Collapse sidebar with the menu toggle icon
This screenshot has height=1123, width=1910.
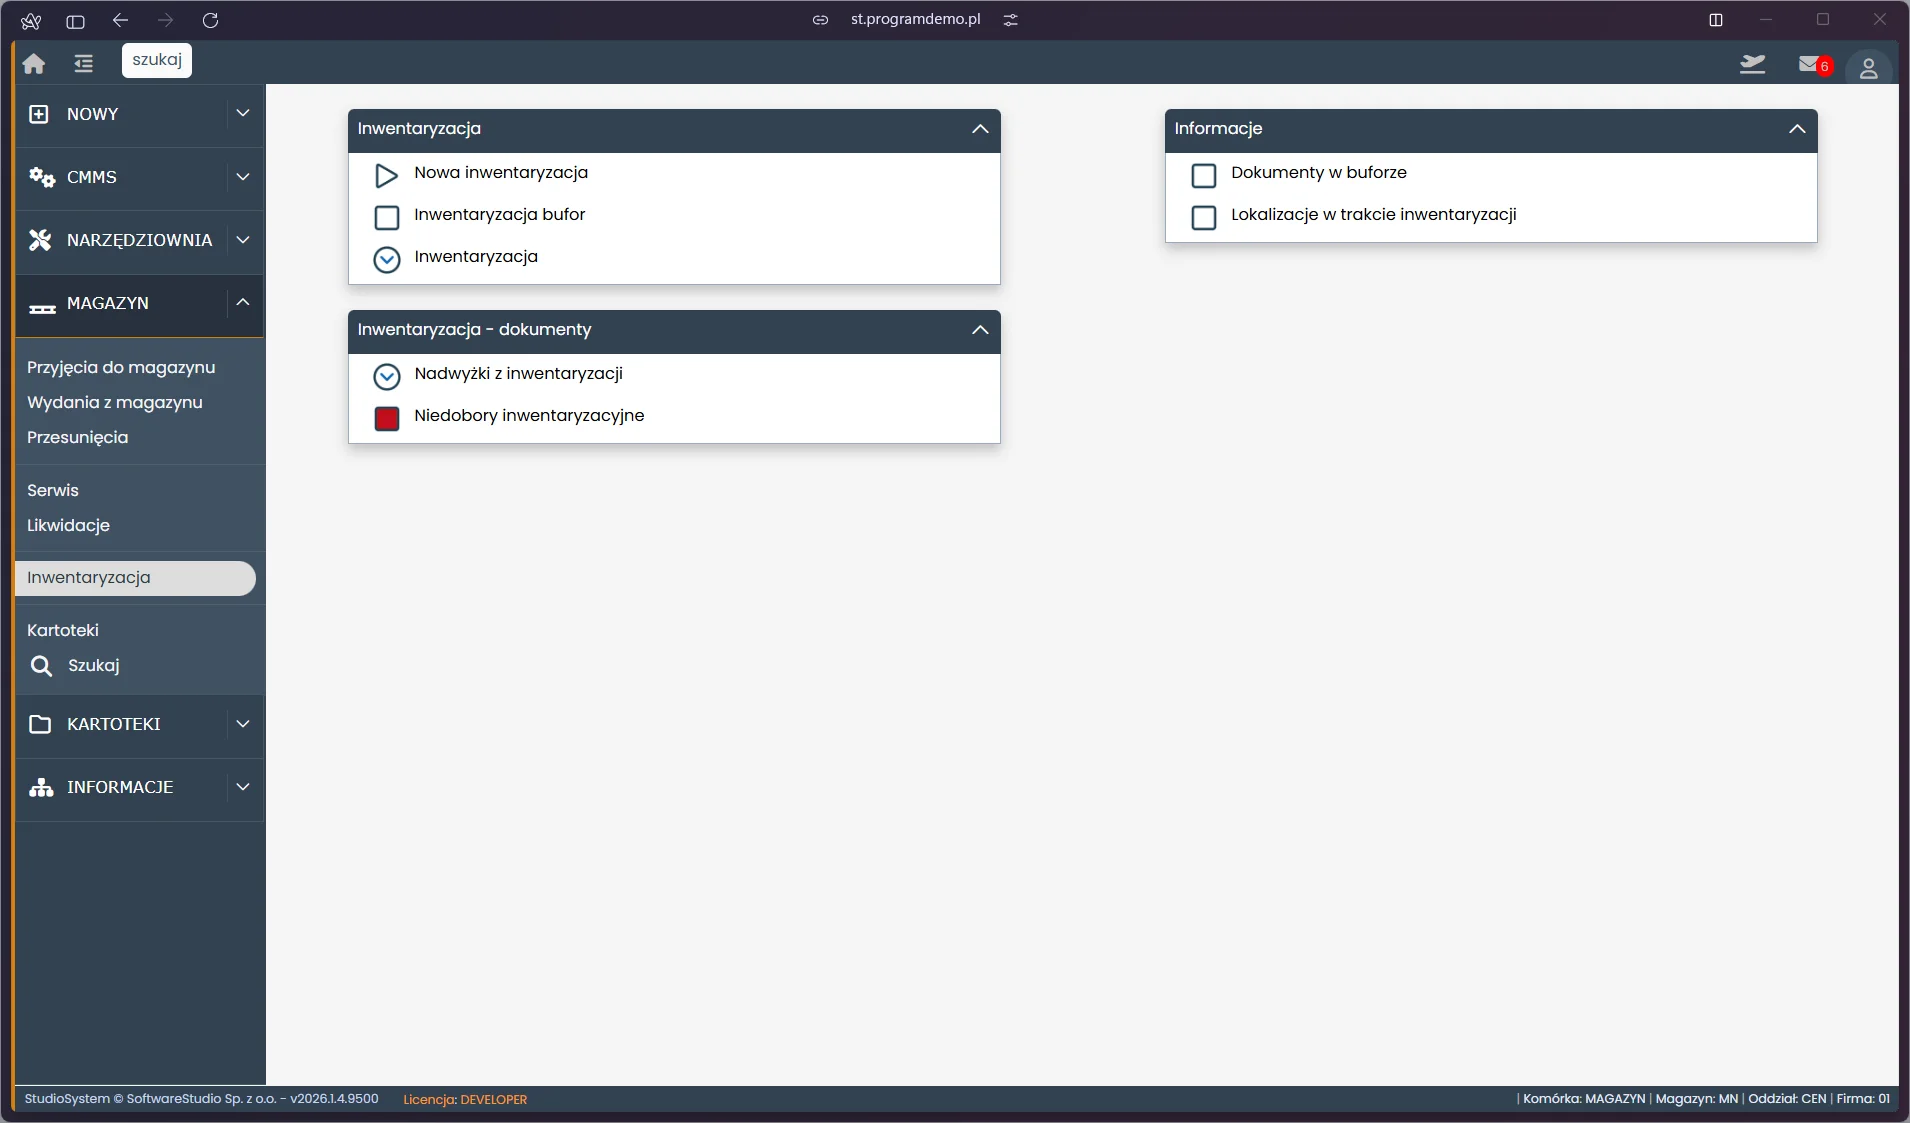84,64
